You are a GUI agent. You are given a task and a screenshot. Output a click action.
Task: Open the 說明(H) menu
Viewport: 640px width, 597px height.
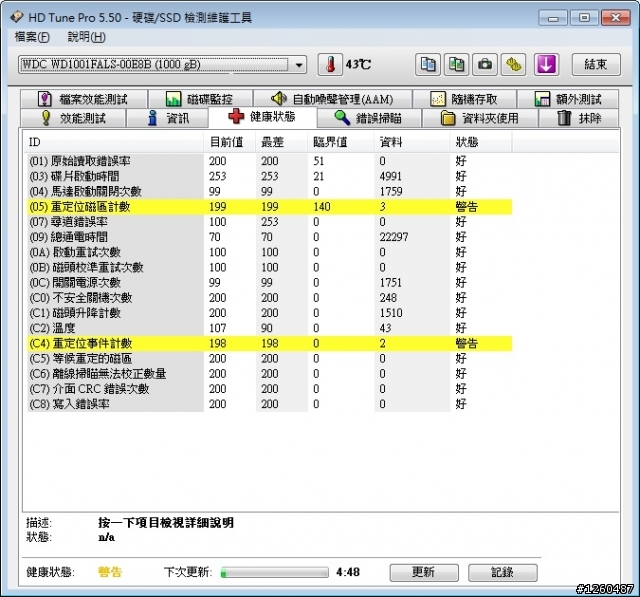86,37
